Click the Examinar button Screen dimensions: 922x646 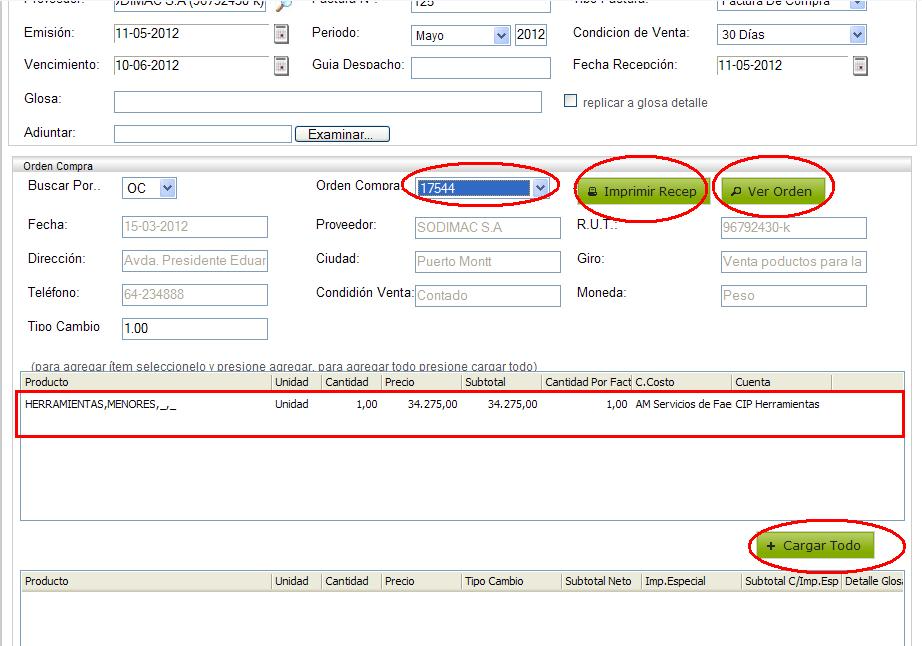point(342,134)
